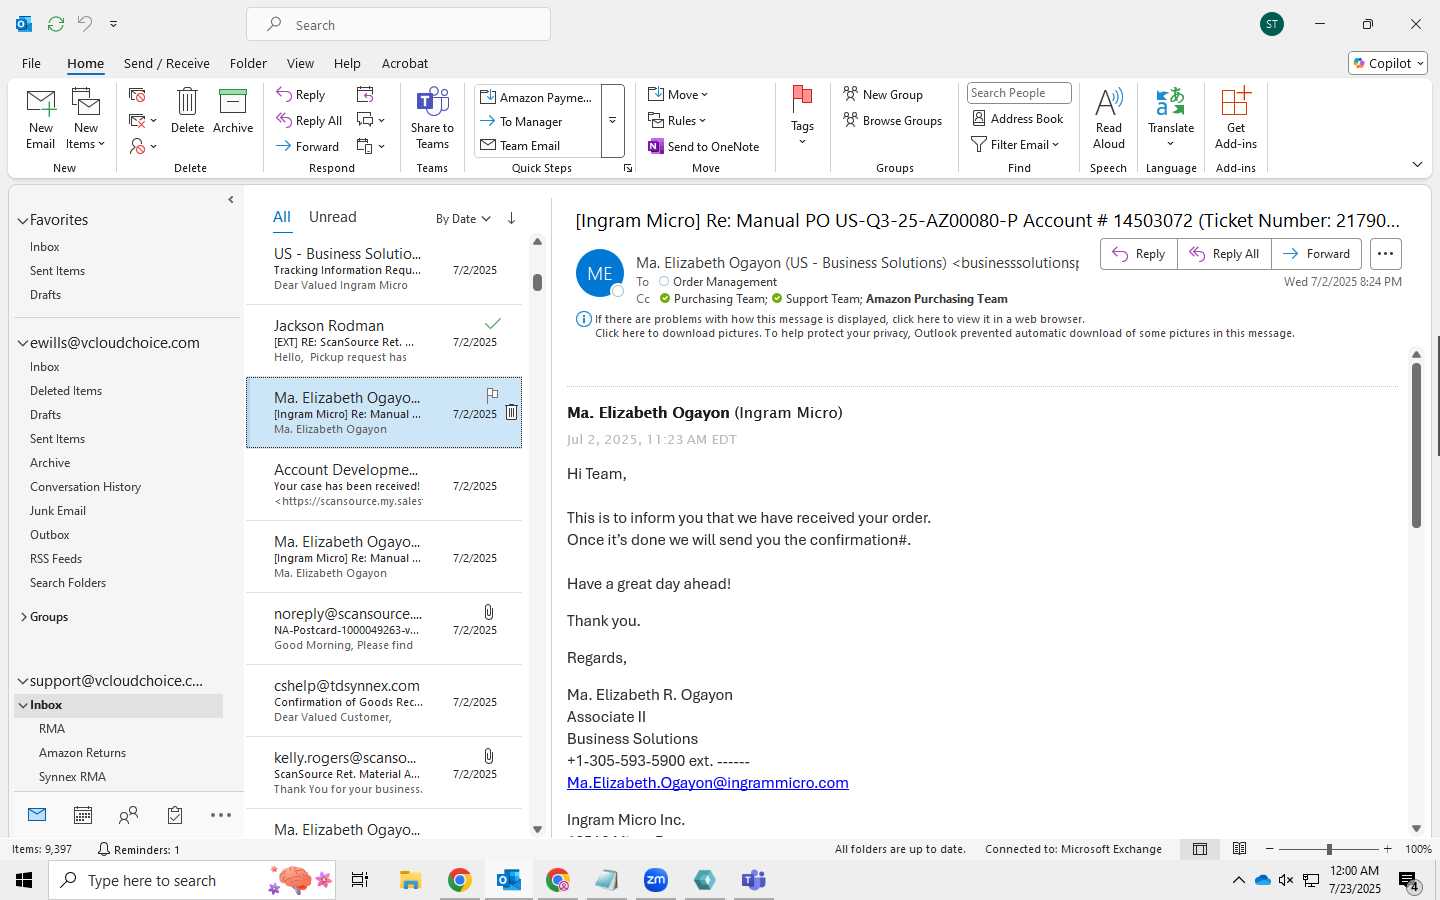
Task: Expand the Quick Steps gallery
Action: (x=612, y=120)
